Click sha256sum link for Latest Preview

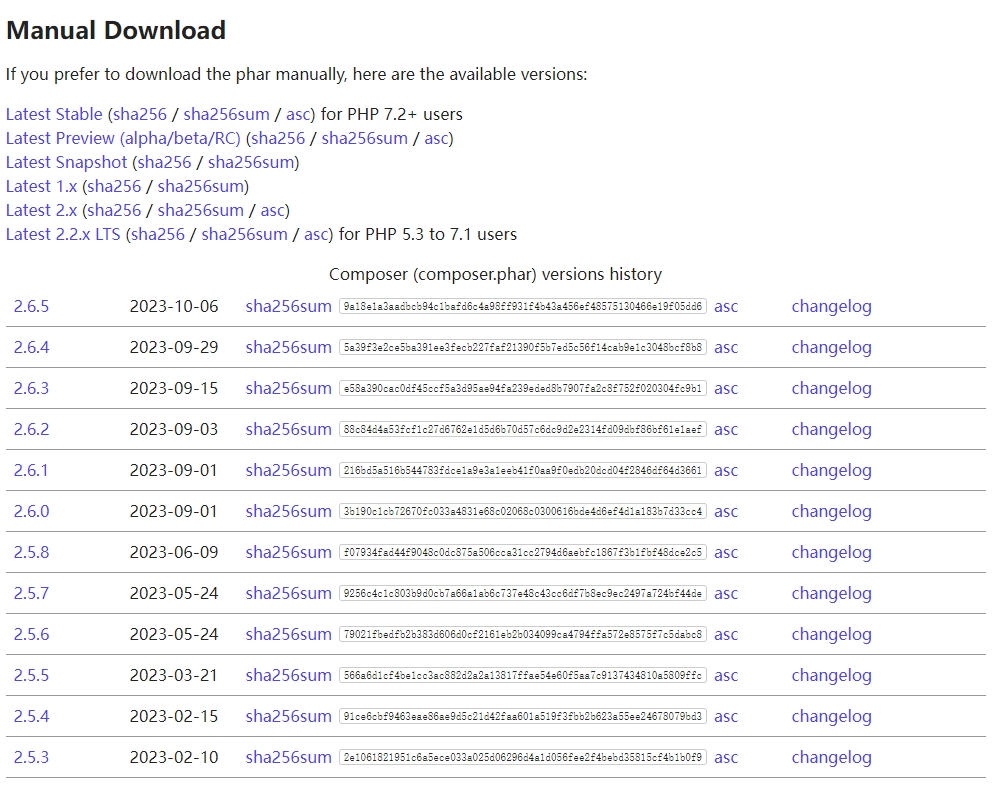tap(365, 138)
